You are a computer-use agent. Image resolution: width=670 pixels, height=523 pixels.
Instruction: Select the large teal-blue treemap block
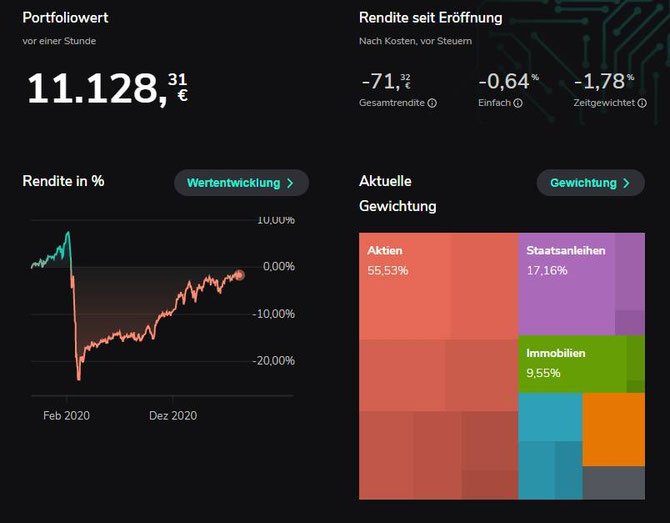pos(550,417)
